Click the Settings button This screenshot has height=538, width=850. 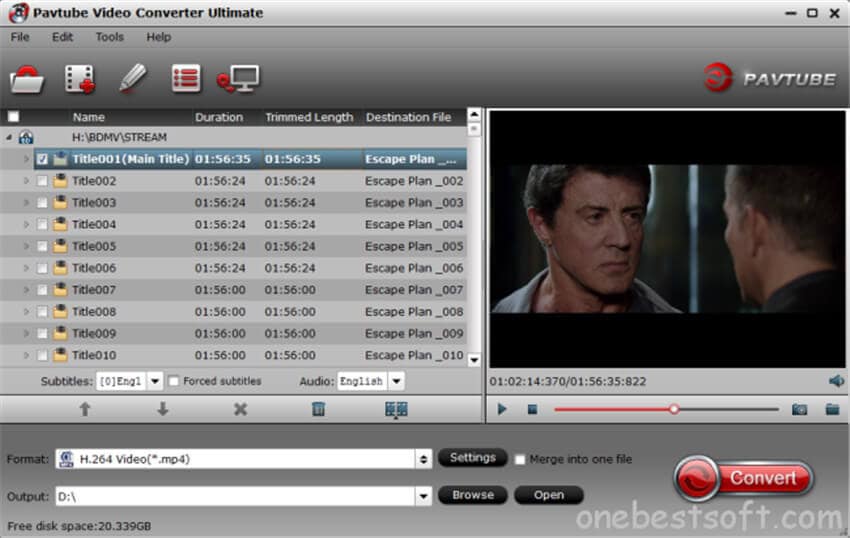pos(473,458)
